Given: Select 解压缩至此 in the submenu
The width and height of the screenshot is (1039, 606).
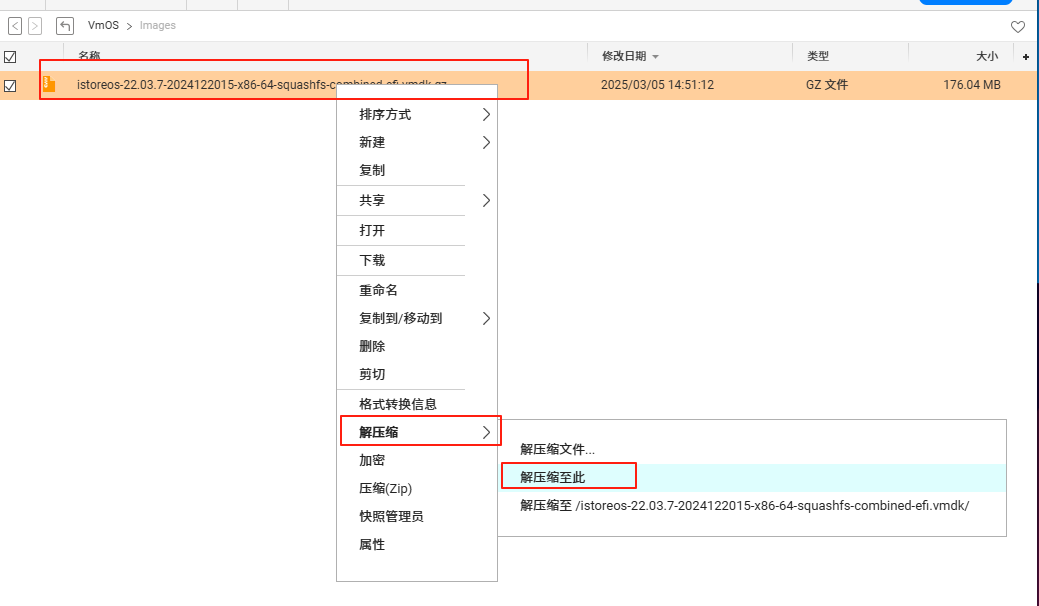Looking at the screenshot, I should 753,478.
